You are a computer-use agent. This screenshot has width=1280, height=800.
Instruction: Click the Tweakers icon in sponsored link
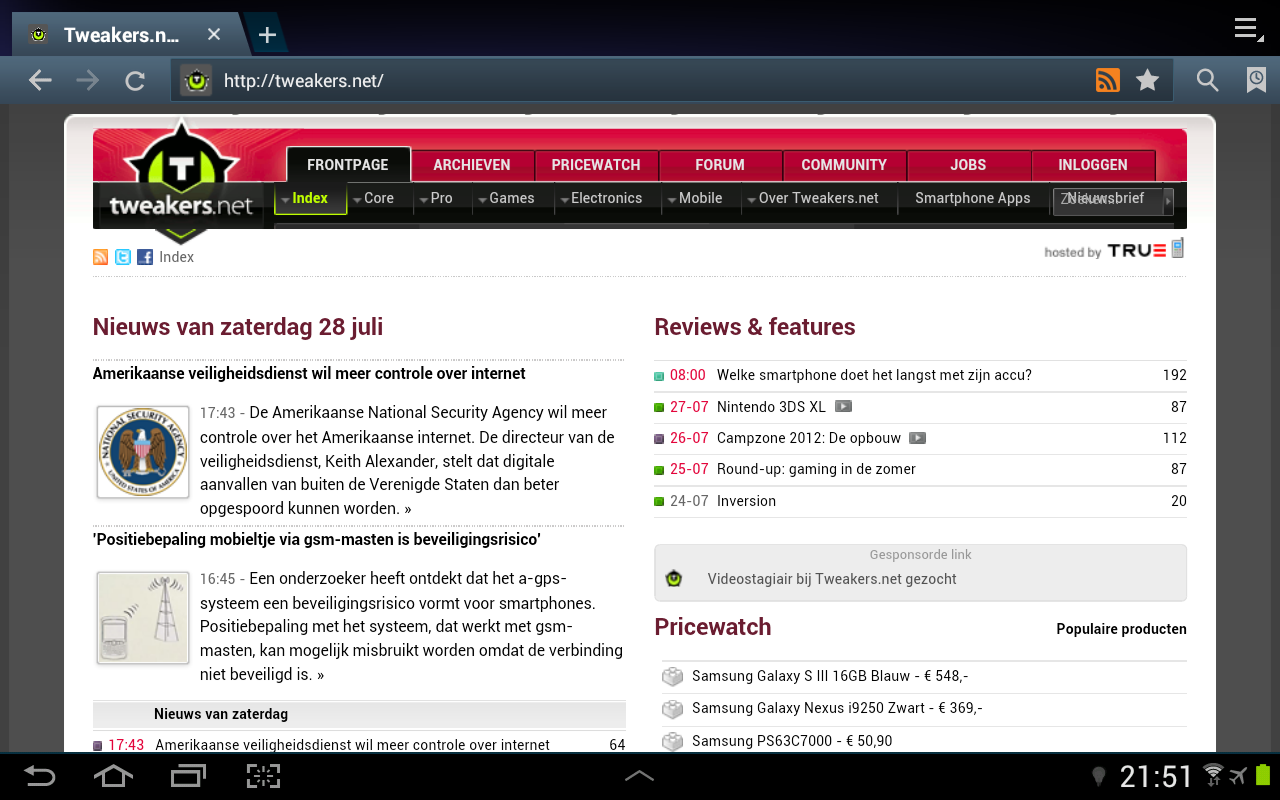point(674,578)
